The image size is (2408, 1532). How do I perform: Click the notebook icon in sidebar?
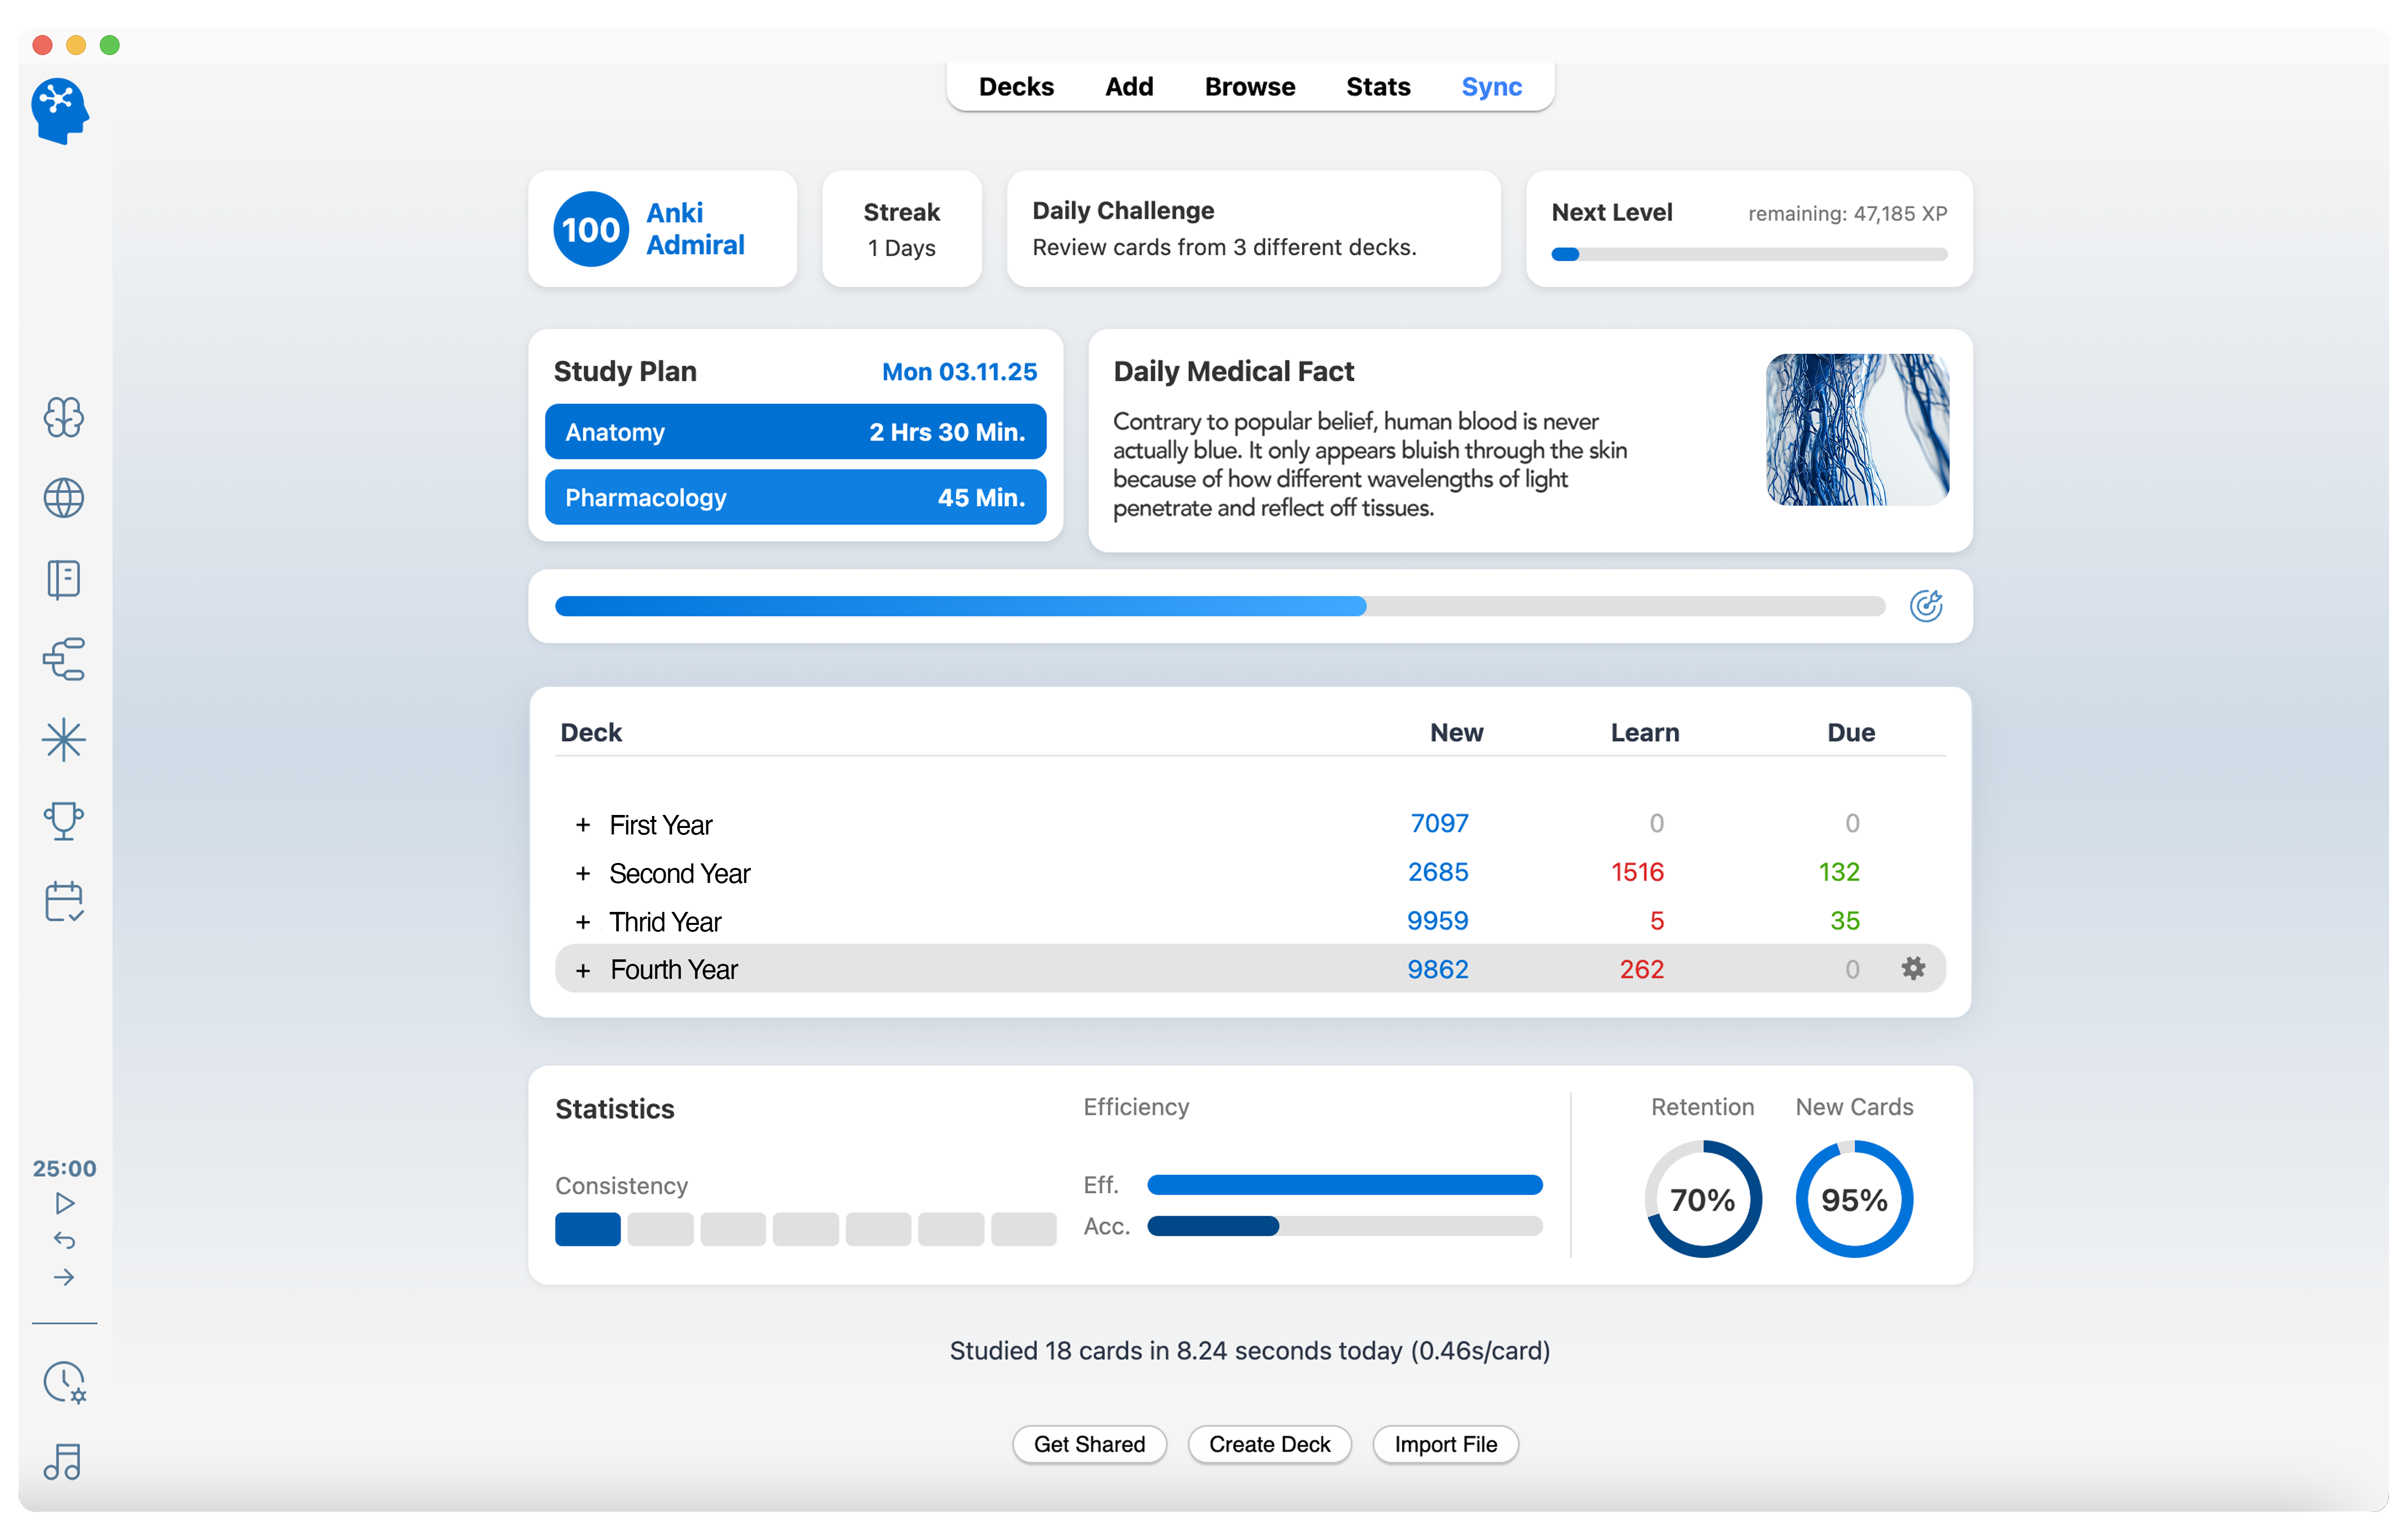63,579
